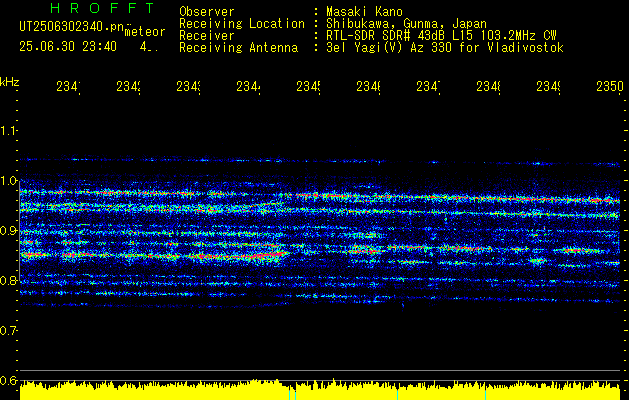Click the 2343 time marker

click(x=189, y=87)
